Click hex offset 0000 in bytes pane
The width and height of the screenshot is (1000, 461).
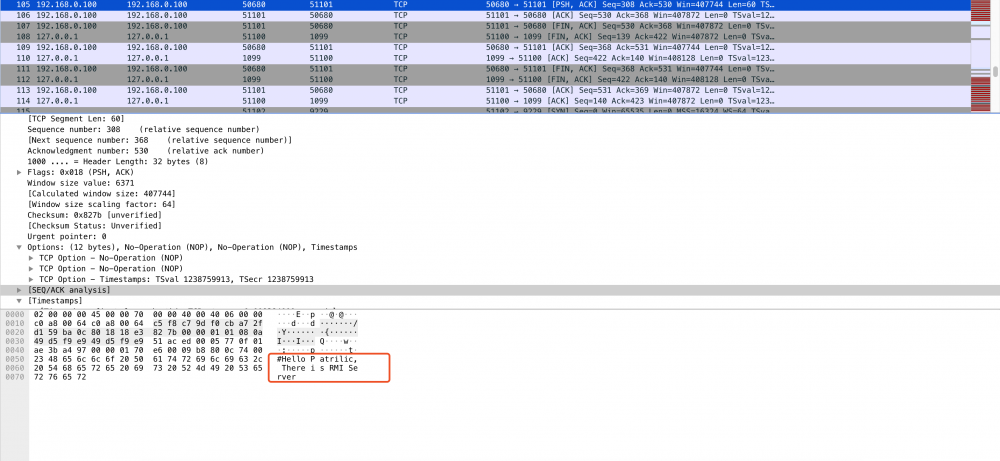[13, 314]
